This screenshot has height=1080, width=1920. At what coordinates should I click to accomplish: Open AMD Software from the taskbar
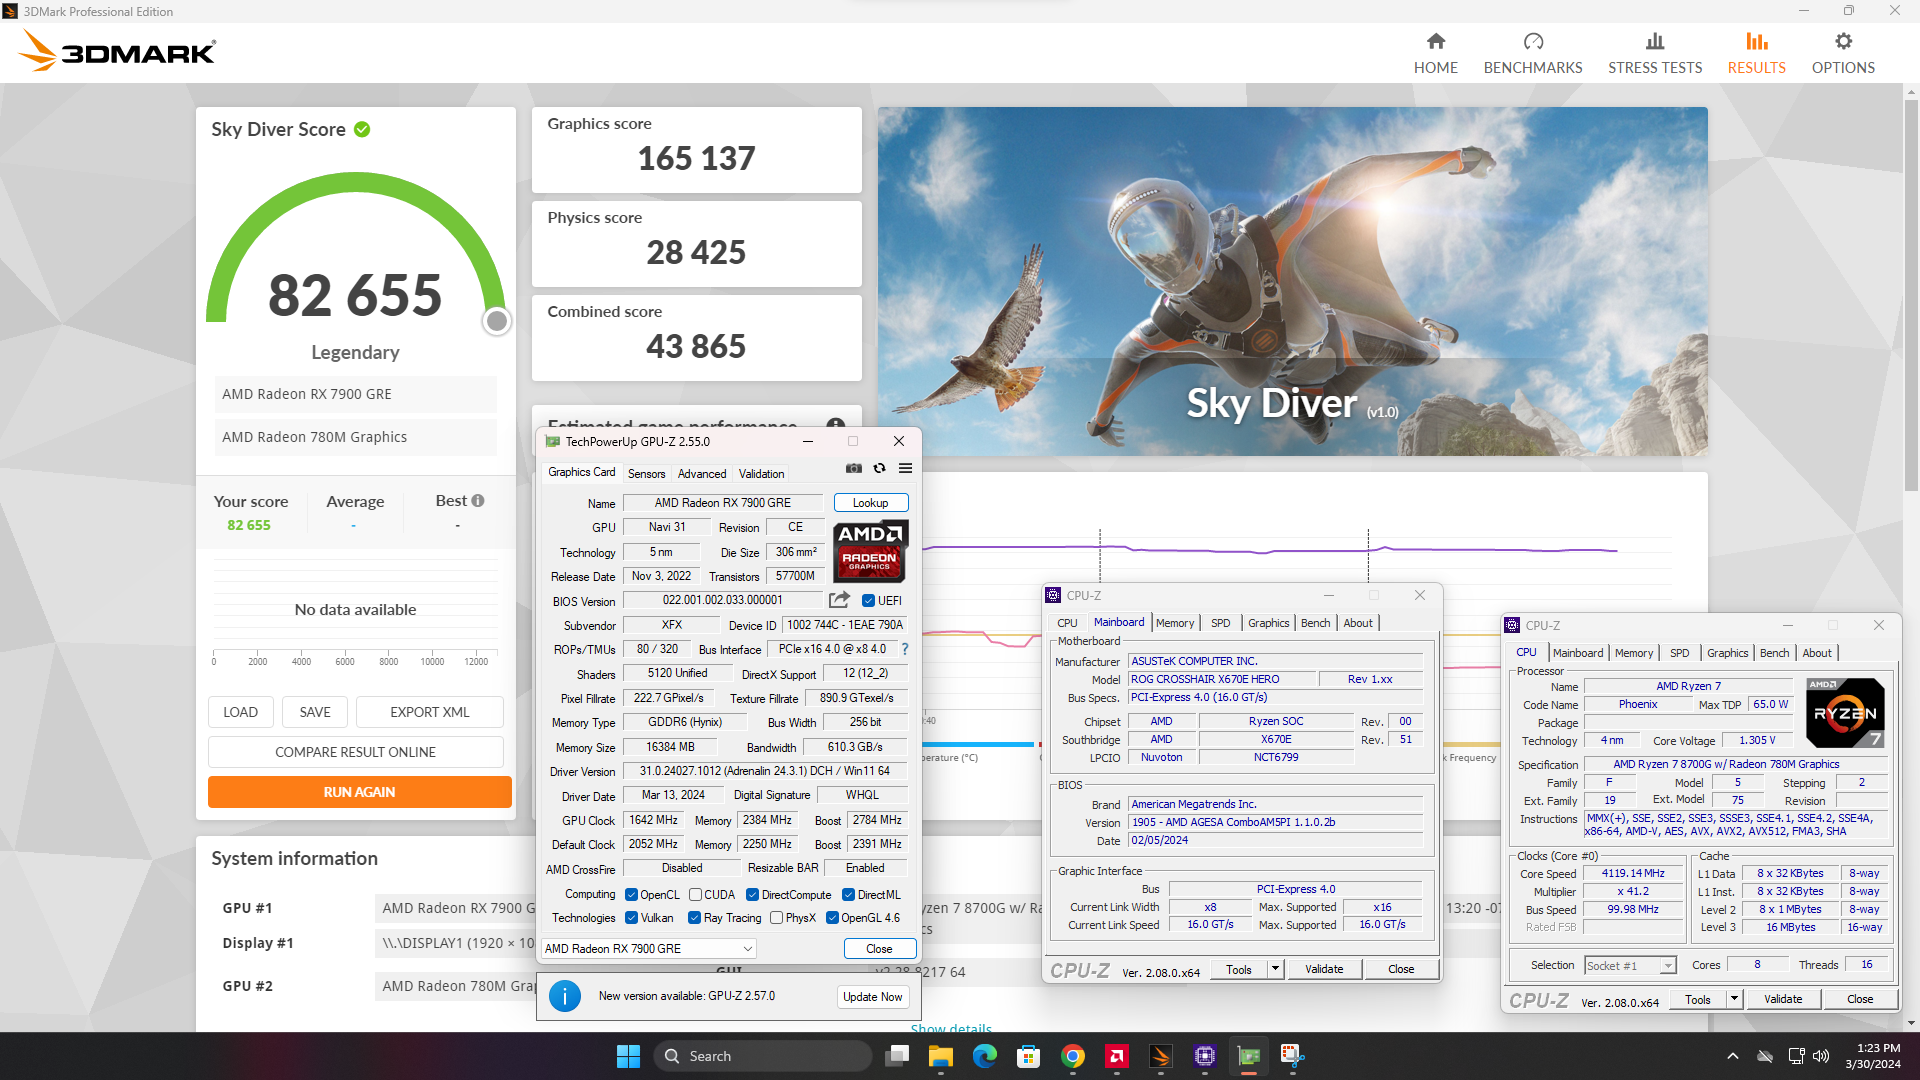pyautogui.click(x=1117, y=1056)
